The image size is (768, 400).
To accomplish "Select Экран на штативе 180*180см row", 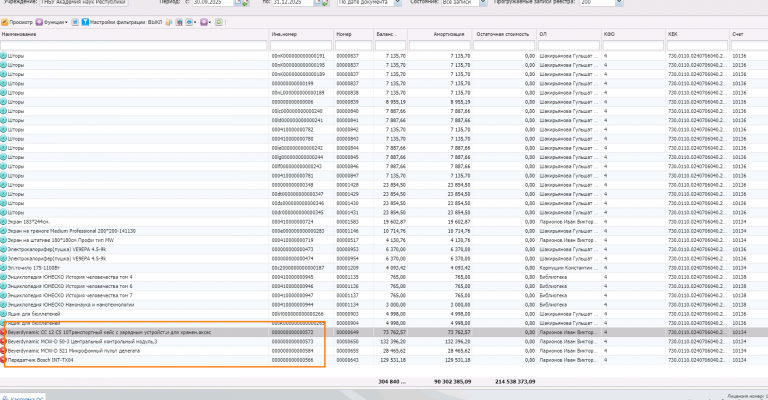I will (x=384, y=240).
